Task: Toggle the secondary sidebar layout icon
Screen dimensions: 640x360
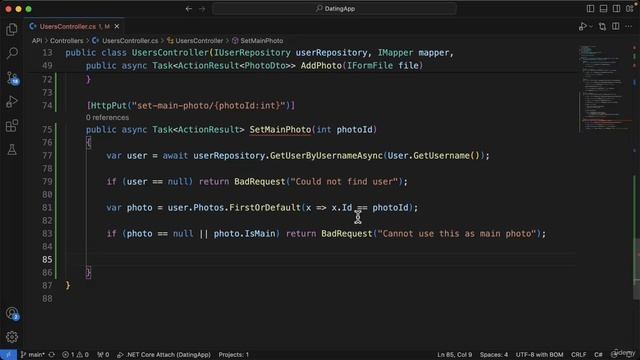Action: pos(616,9)
